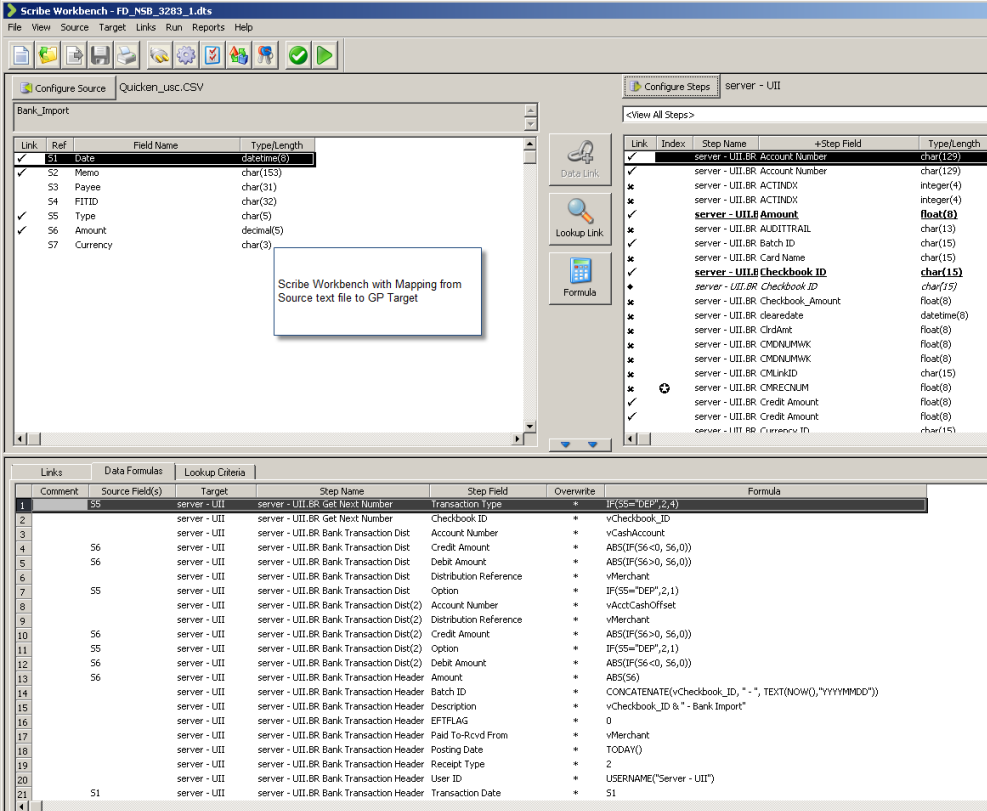Click diamond mark on italic Checkbook ID row
987x811 pixels.
[x=631, y=287]
